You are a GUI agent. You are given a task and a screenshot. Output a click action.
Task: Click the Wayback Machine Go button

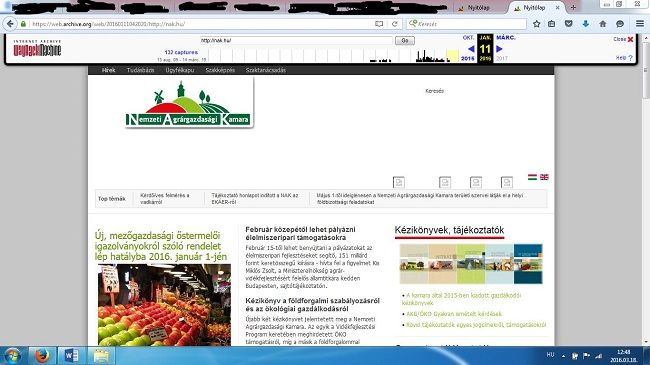point(405,41)
